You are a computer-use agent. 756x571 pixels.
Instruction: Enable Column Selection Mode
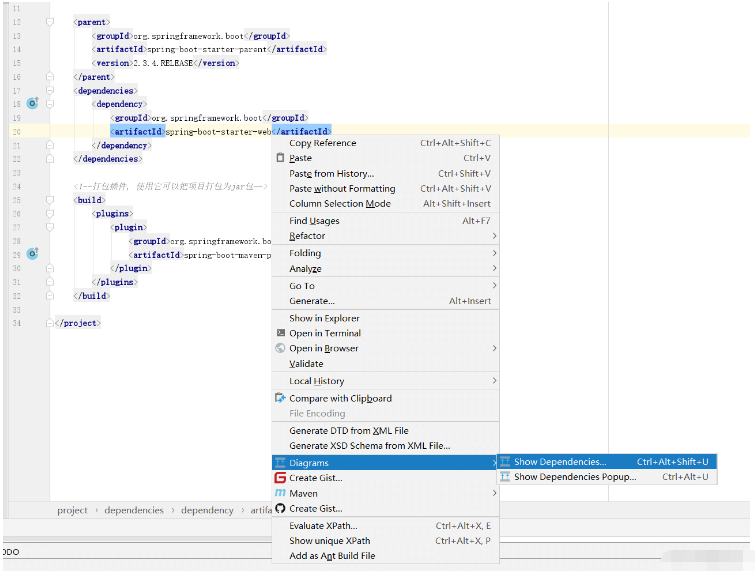[385, 204]
